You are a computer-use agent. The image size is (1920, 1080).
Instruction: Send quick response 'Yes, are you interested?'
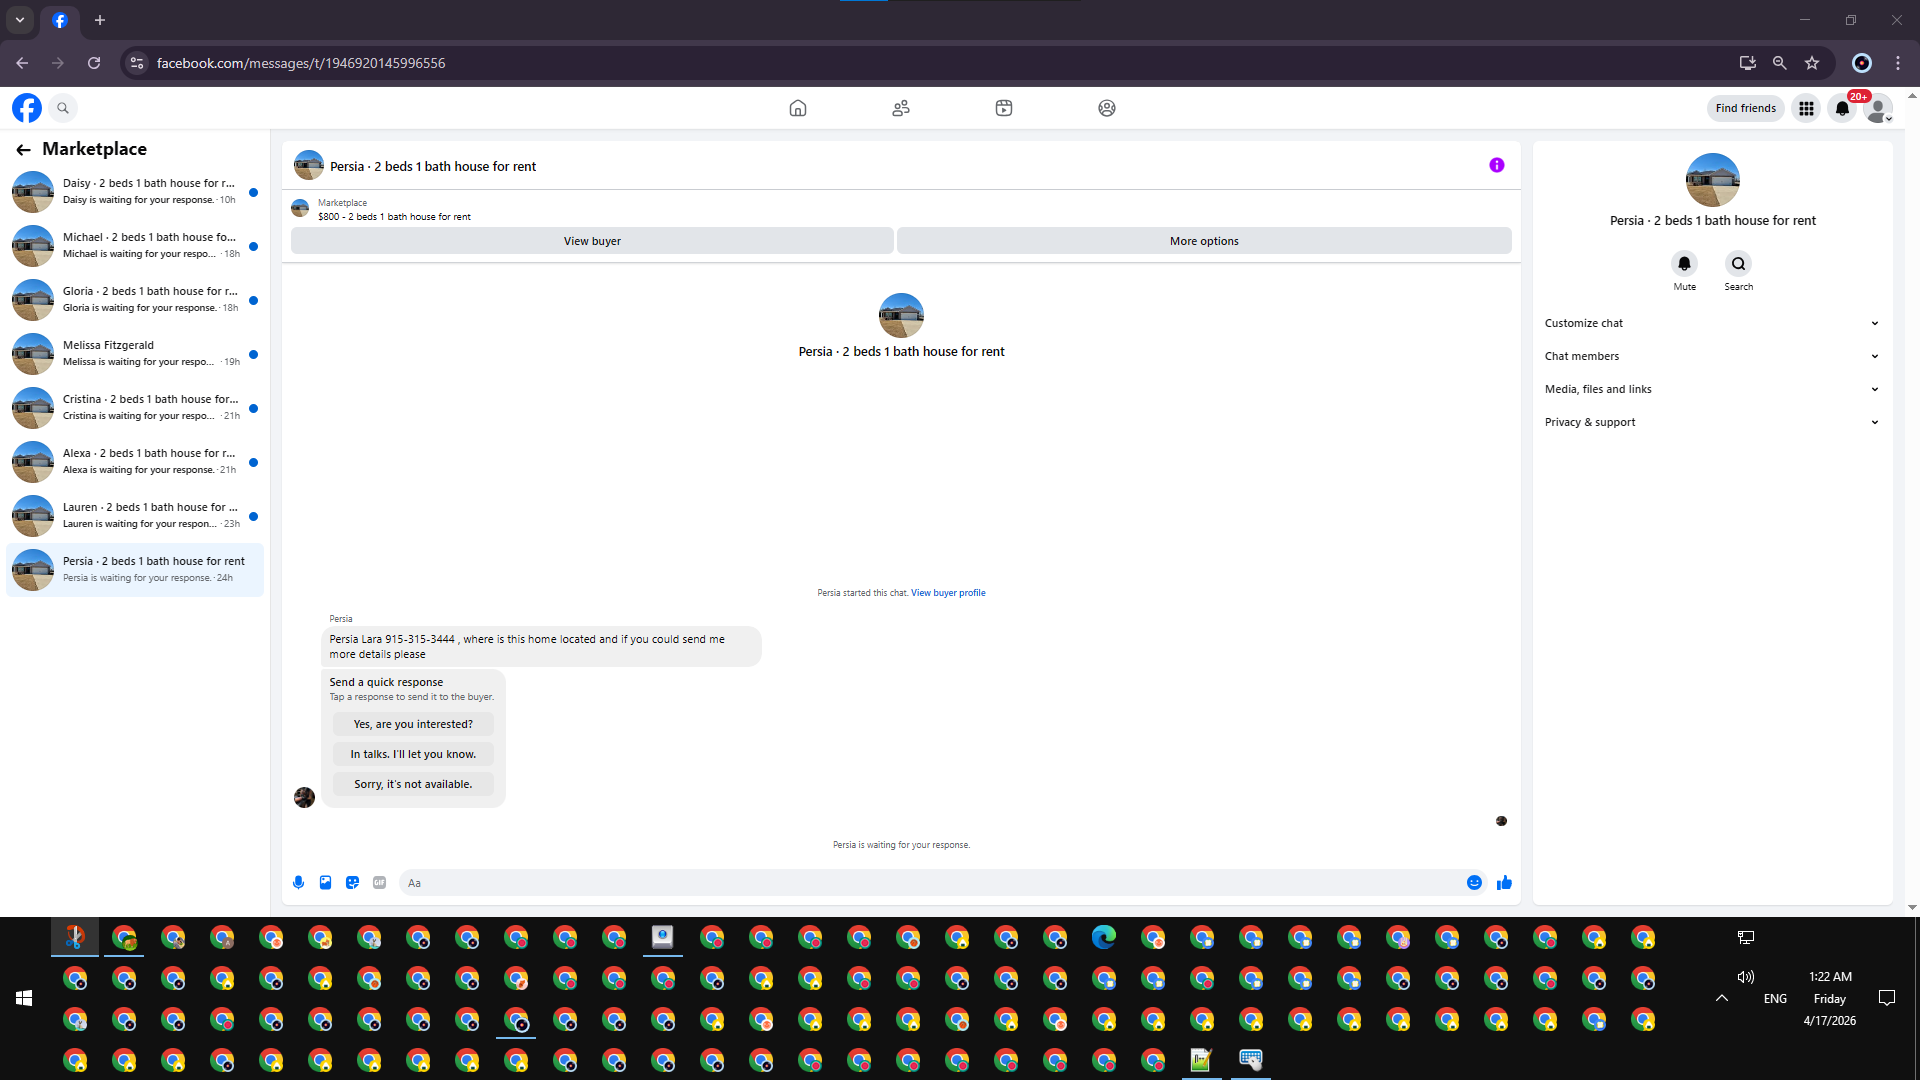[413, 724]
